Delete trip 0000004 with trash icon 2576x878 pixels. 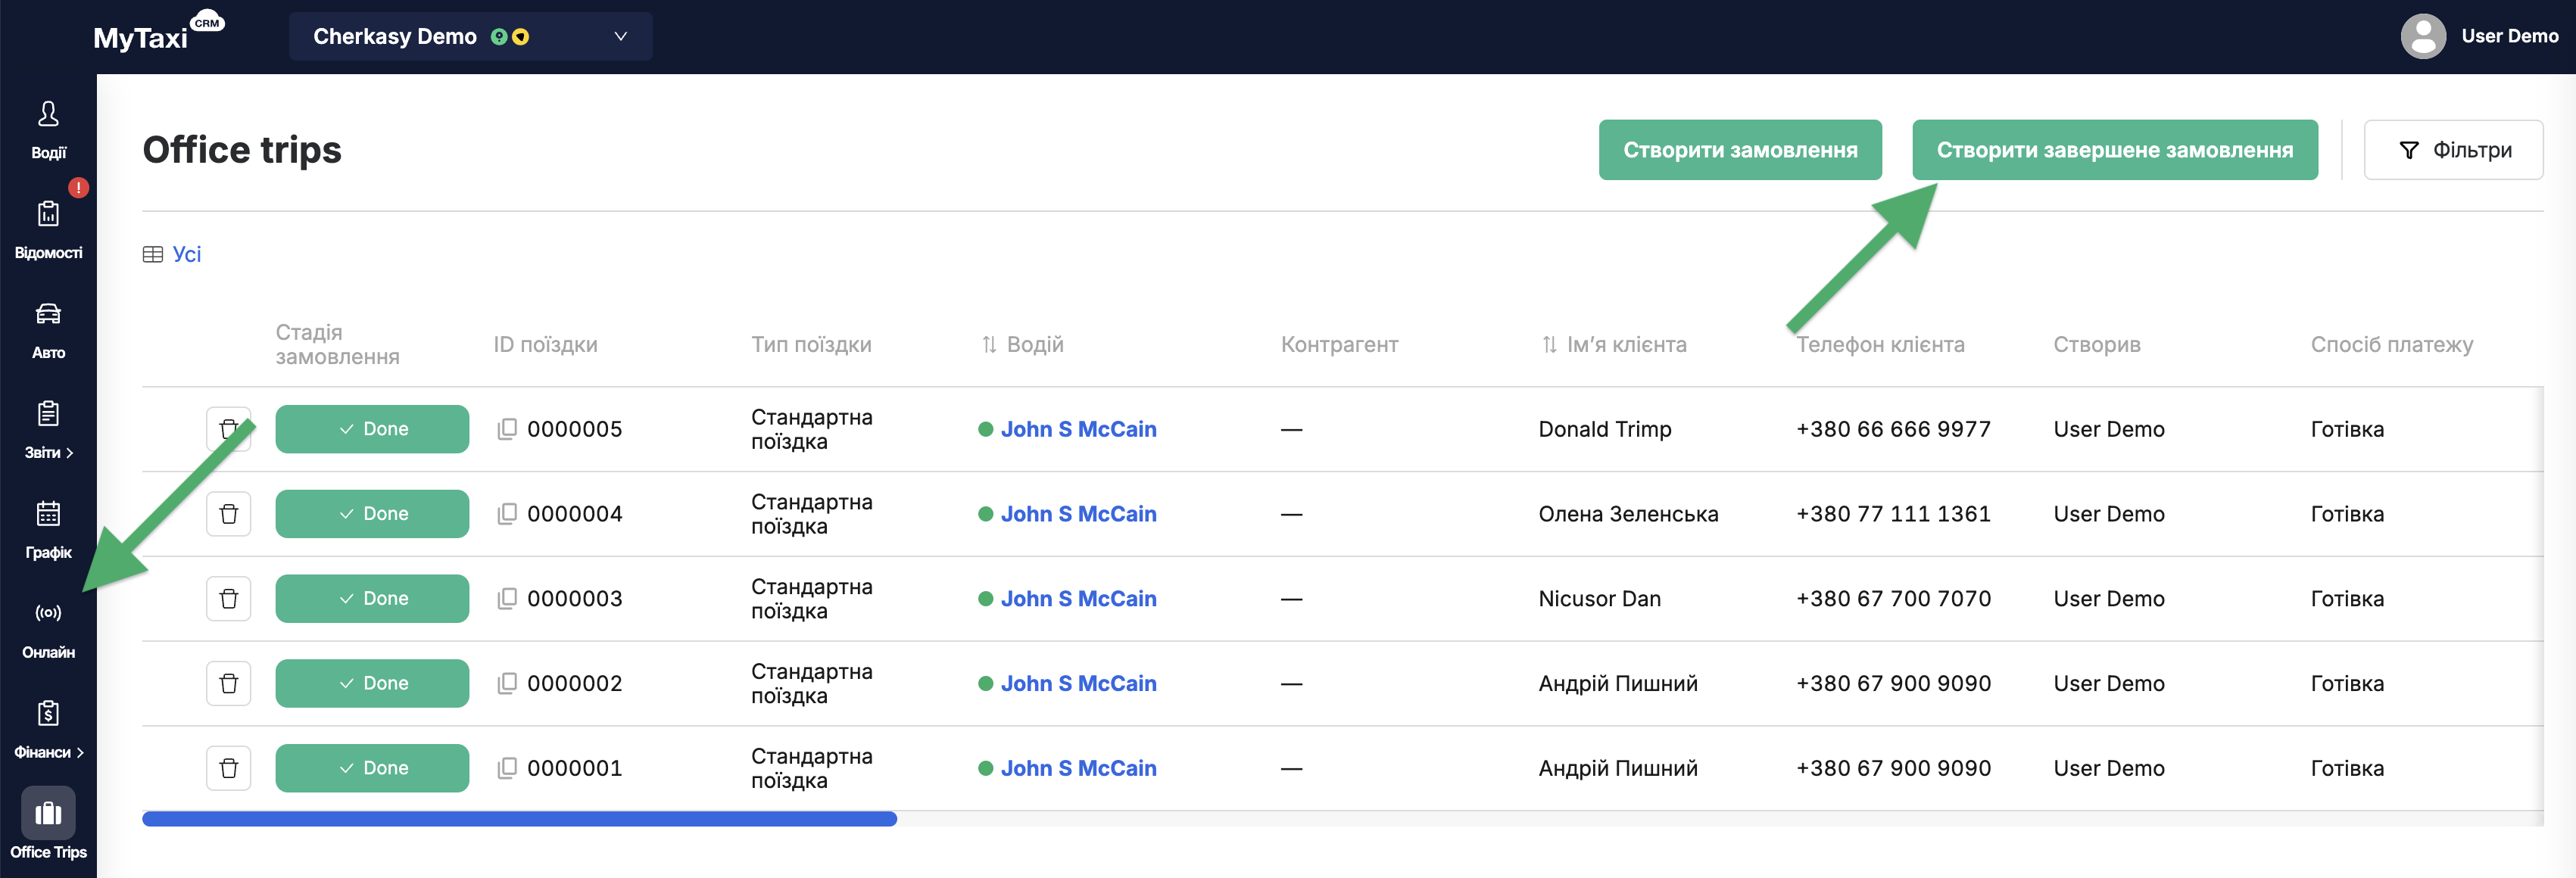pyautogui.click(x=228, y=514)
